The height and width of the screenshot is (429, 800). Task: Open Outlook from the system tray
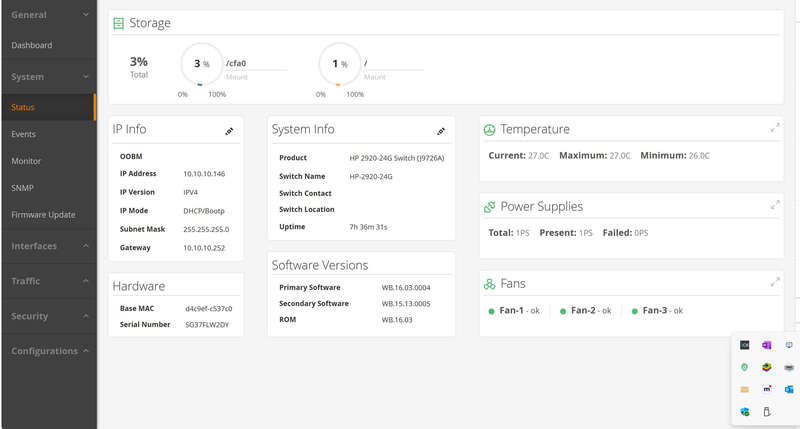pyautogui.click(x=789, y=389)
